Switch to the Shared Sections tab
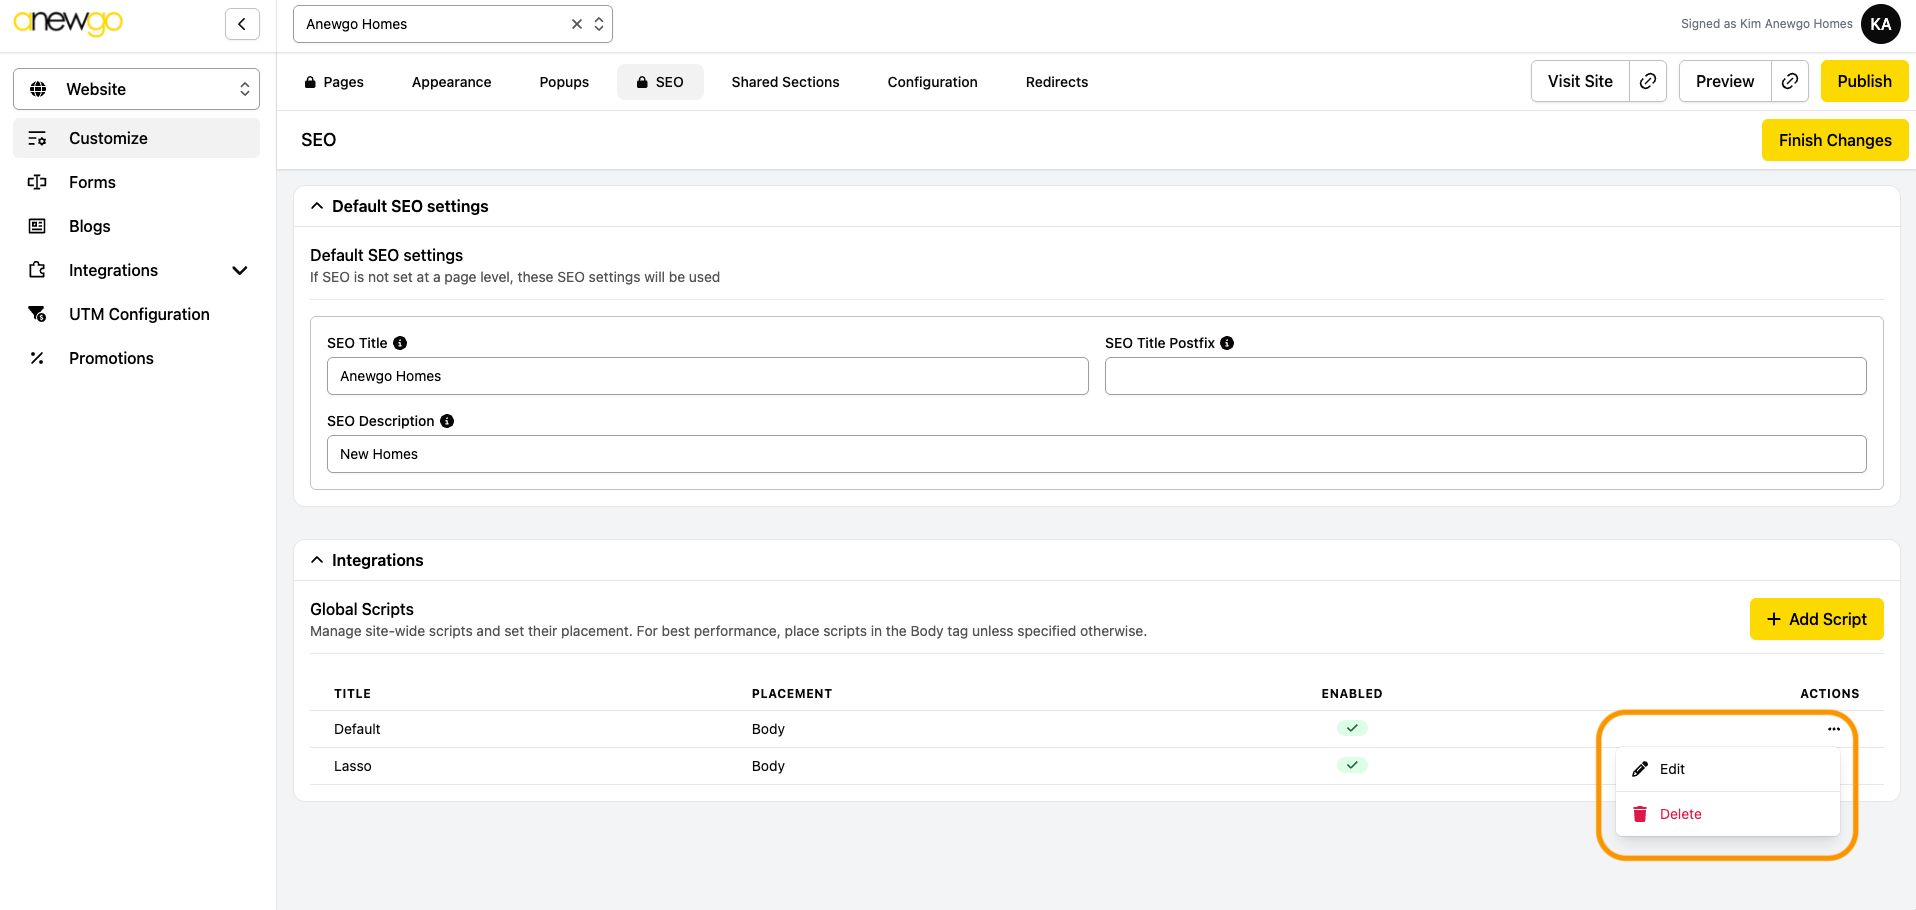The image size is (1916, 910). [785, 82]
